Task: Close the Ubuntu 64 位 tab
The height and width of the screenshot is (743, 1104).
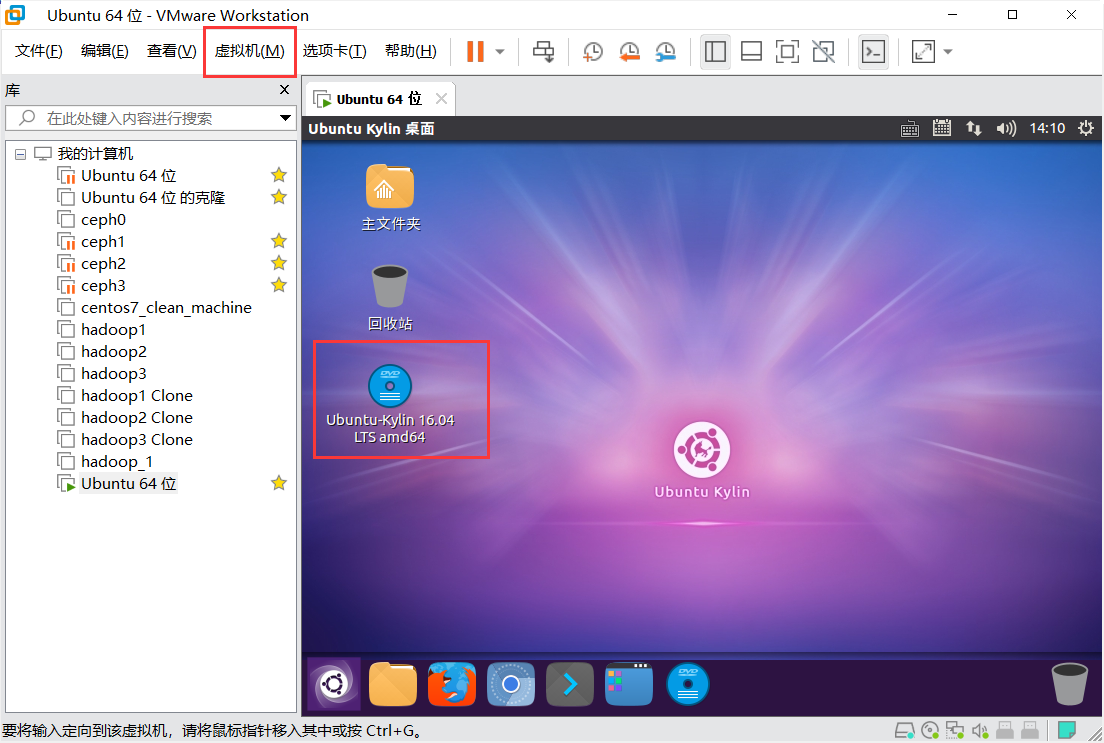Action: pos(441,99)
